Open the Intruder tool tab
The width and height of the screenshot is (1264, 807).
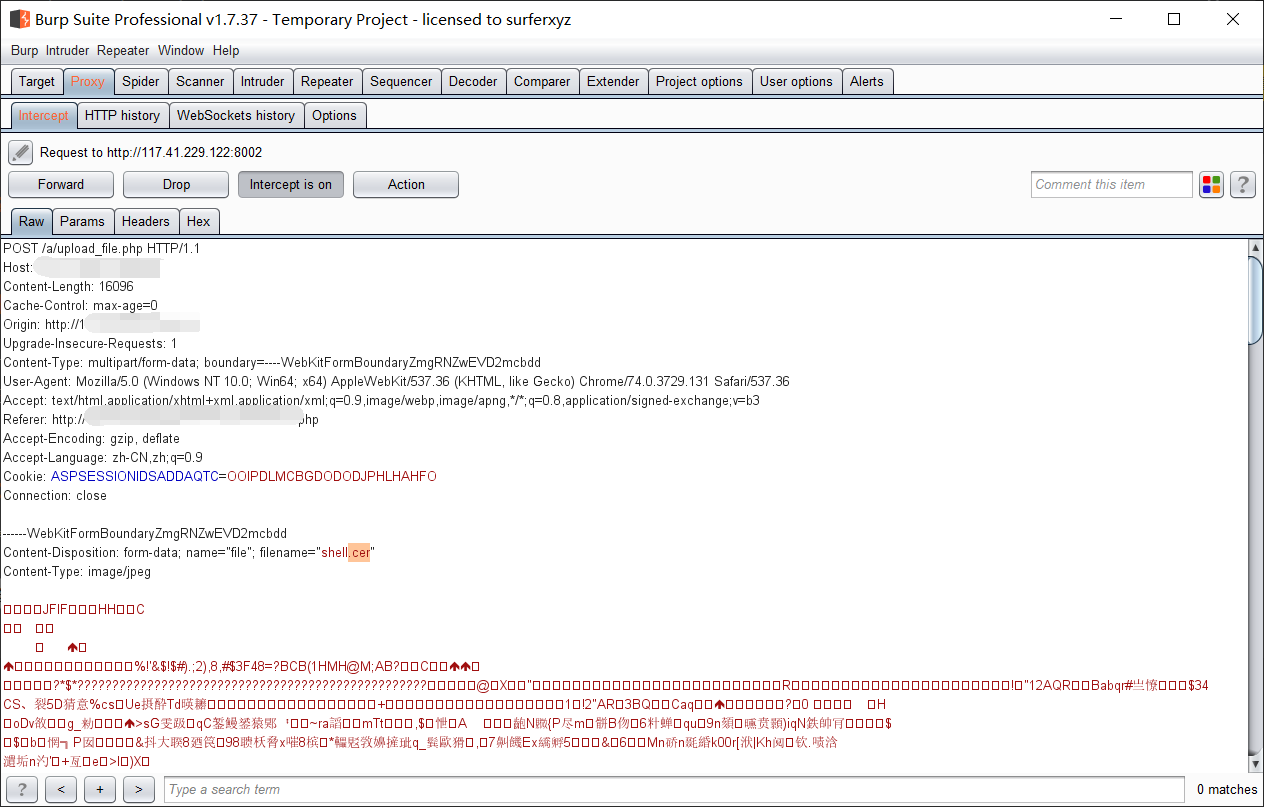click(x=263, y=82)
